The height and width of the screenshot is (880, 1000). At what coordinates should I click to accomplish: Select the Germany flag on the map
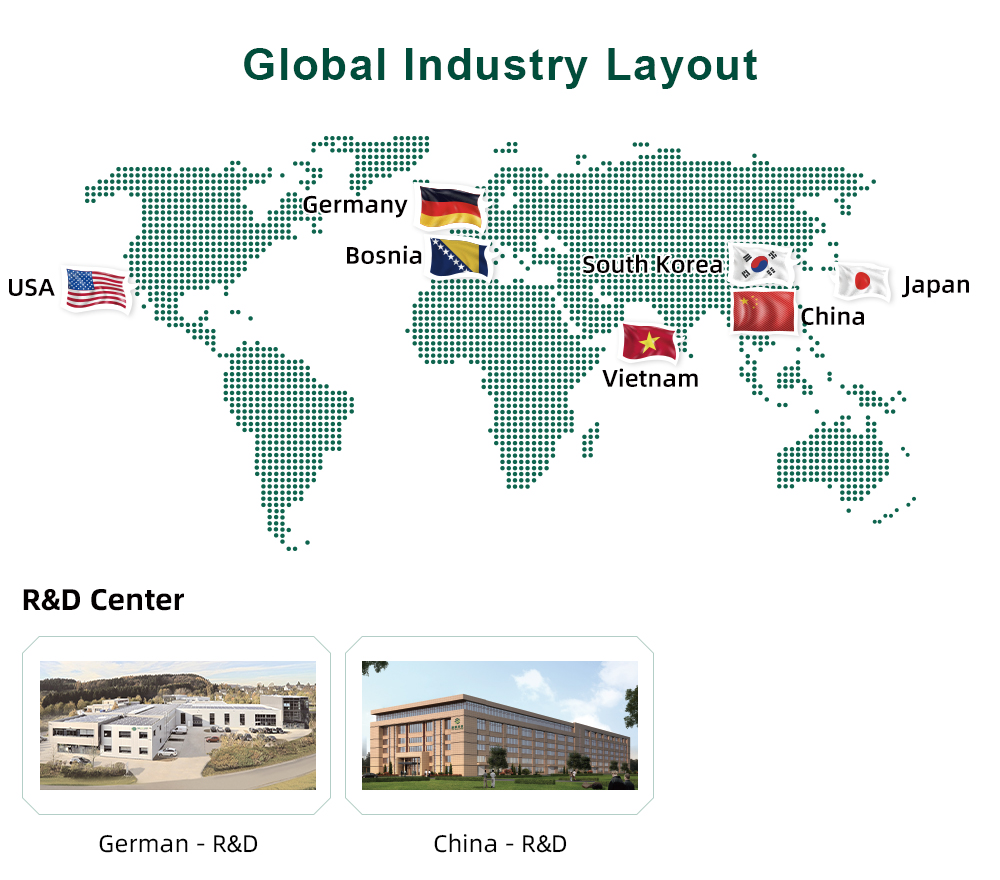pyautogui.click(x=450, y=206)
